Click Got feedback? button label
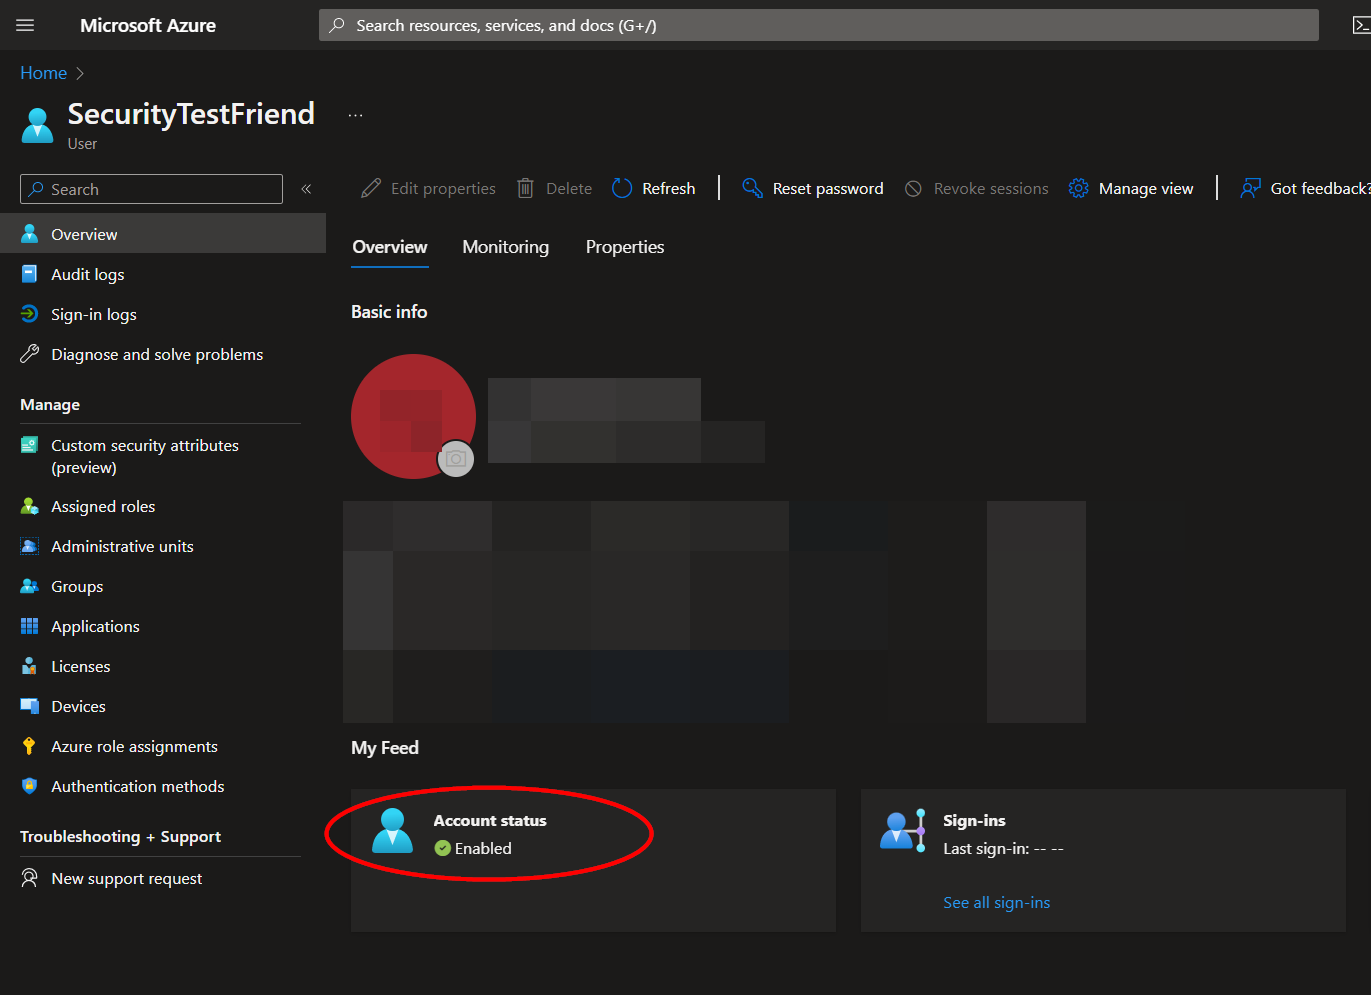 (1320, 188)
